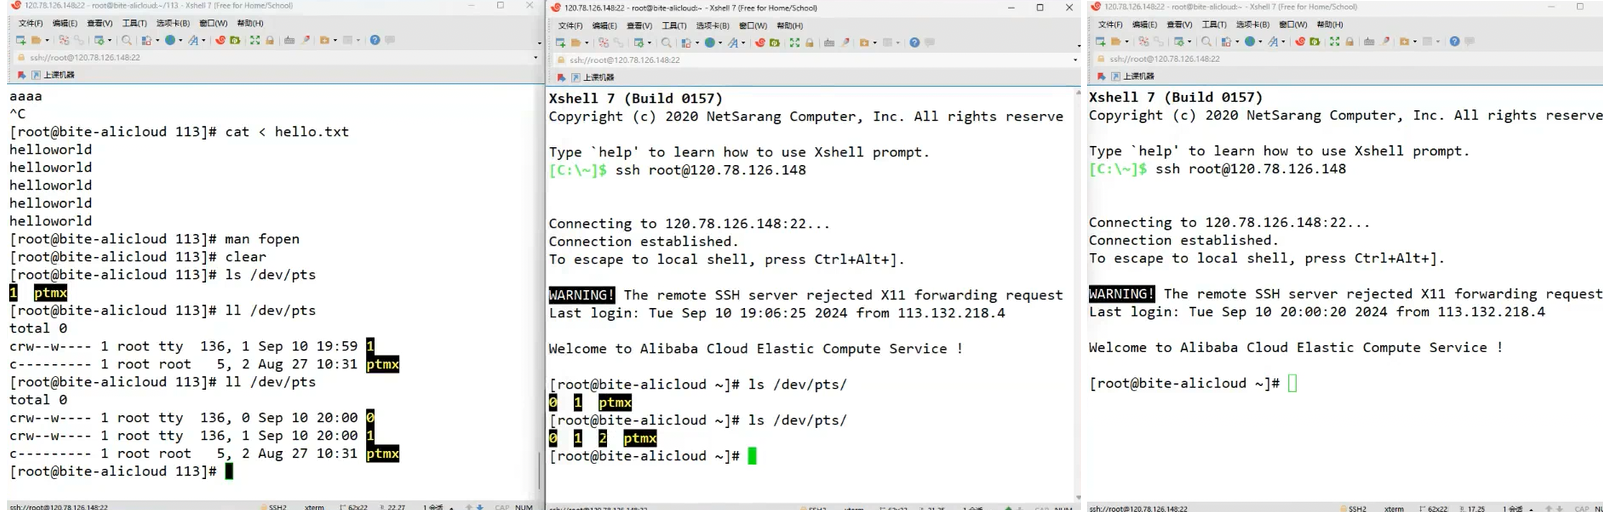Click cursor prompt in right terminal
1604x523 pixels.
1292,383
